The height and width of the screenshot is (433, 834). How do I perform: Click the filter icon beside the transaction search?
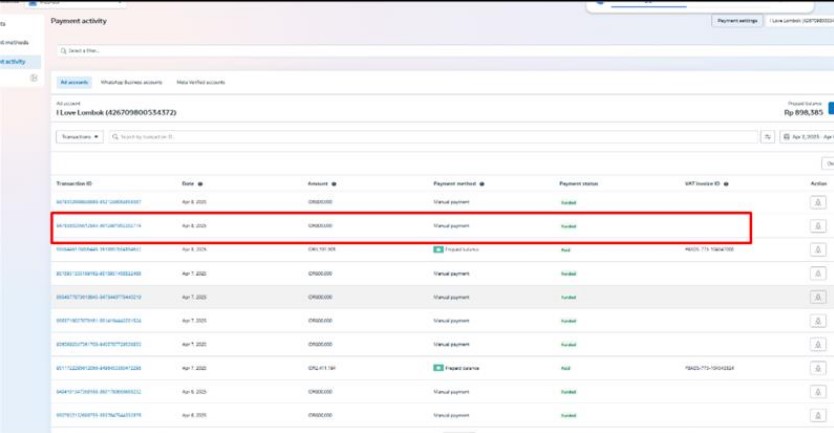pos(768,137)
